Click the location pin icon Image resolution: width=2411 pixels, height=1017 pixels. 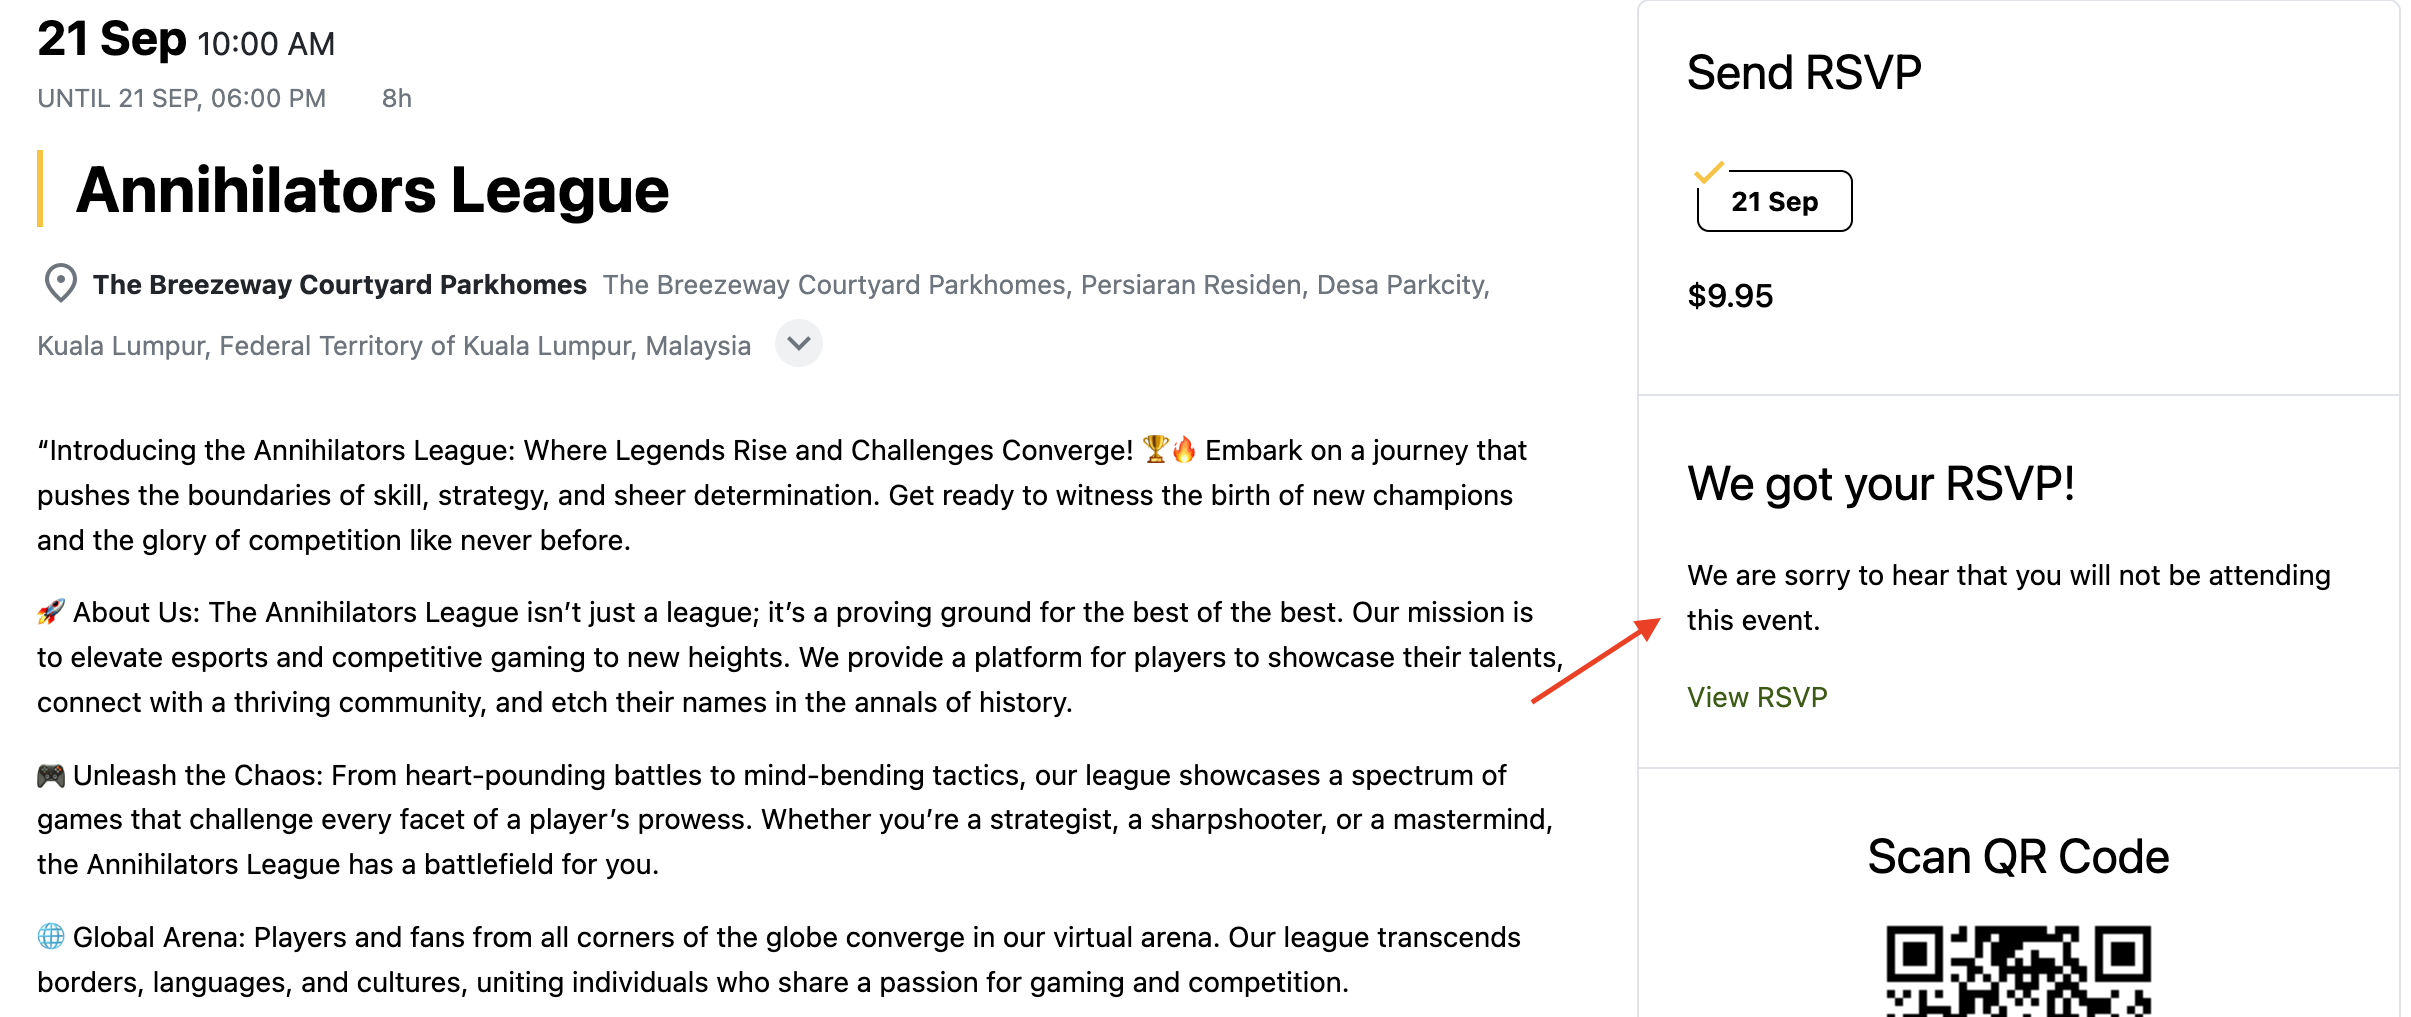61,284
